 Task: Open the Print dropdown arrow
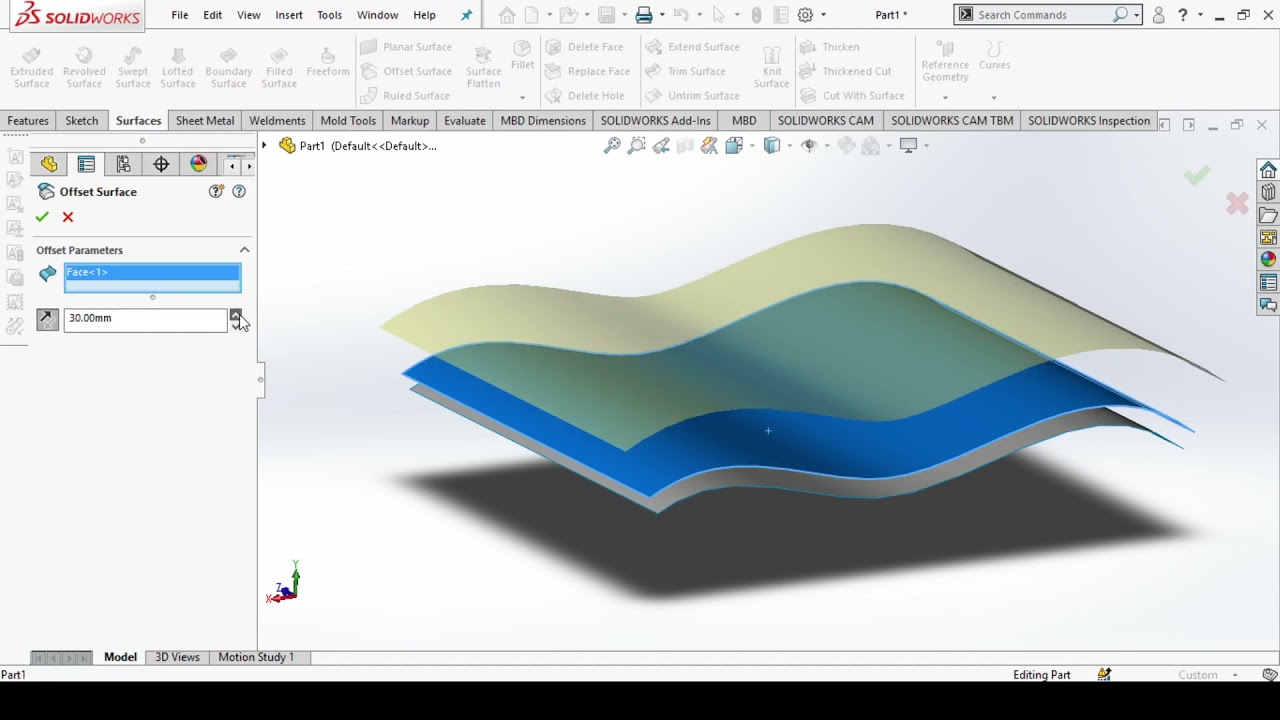tap(661, 15)
